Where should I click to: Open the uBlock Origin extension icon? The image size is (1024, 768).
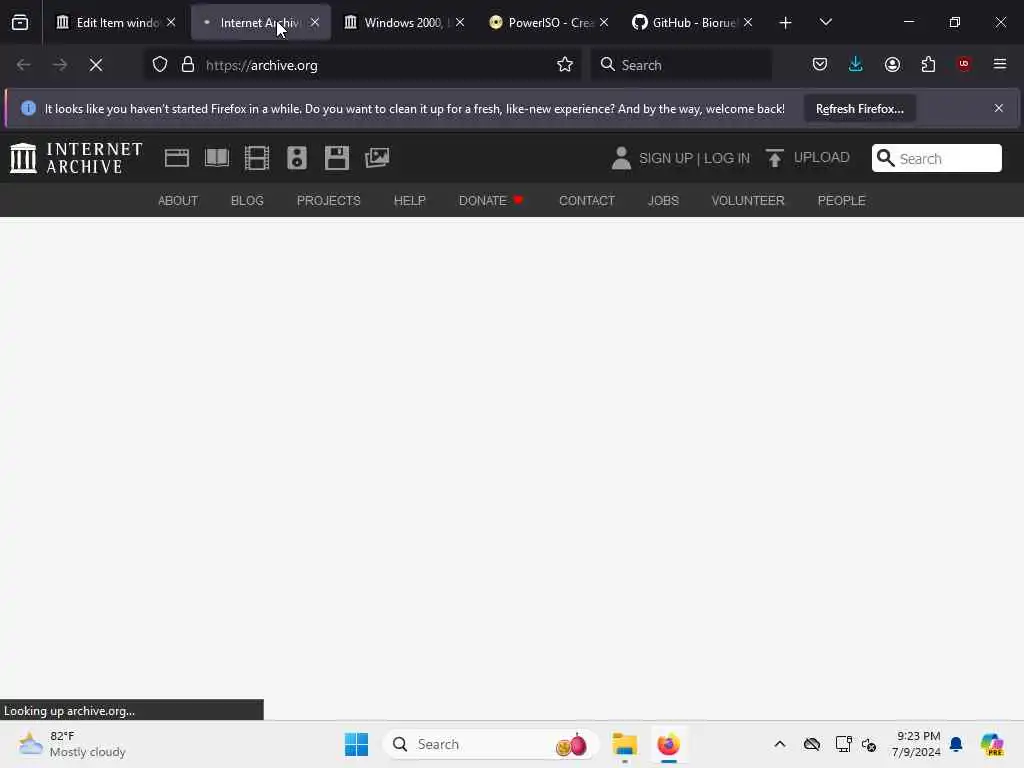click(964, 64)
